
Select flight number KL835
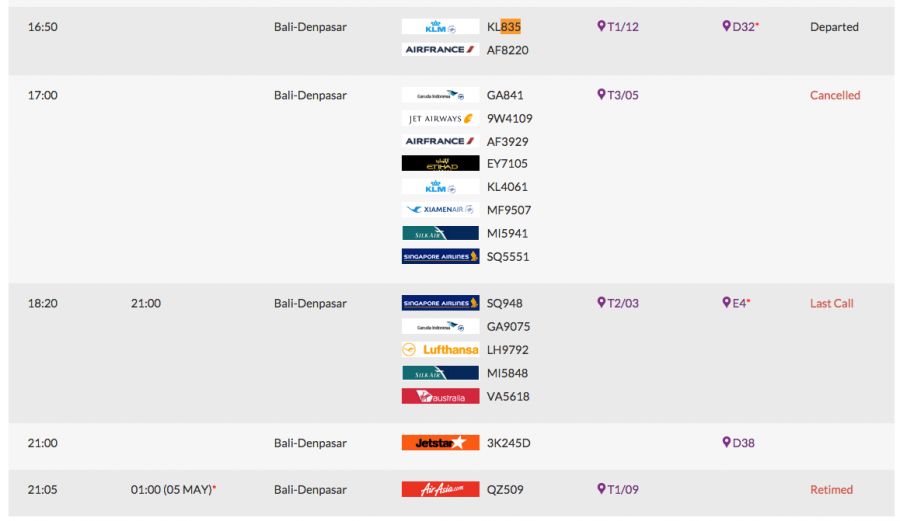(503, 27)
